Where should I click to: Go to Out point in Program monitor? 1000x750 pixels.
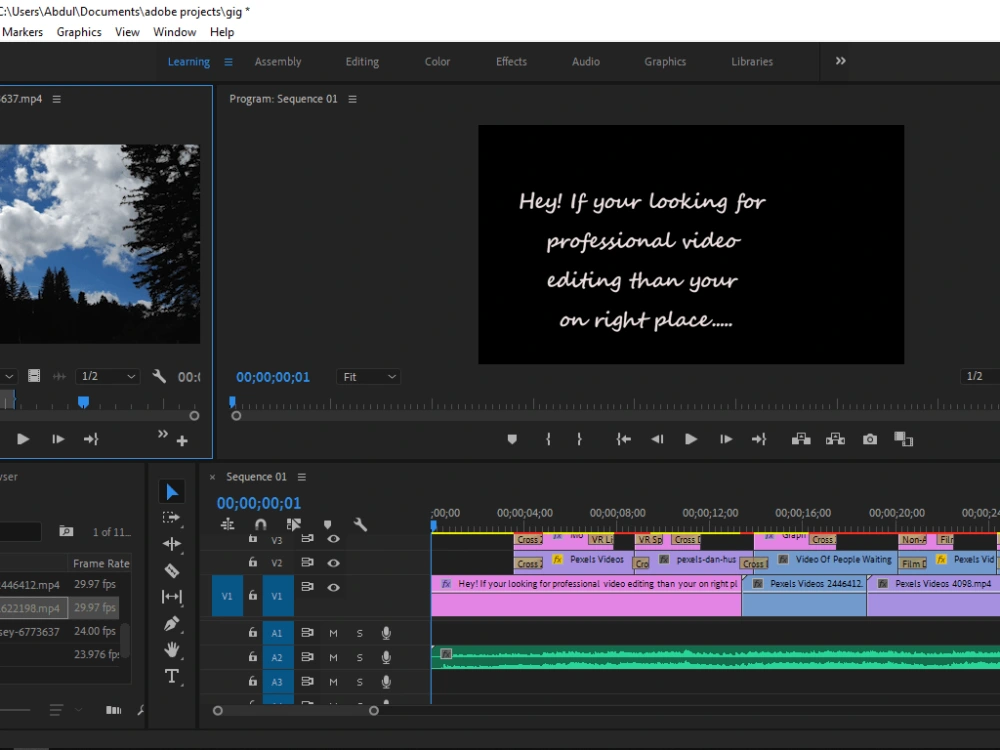coord(759,439)
